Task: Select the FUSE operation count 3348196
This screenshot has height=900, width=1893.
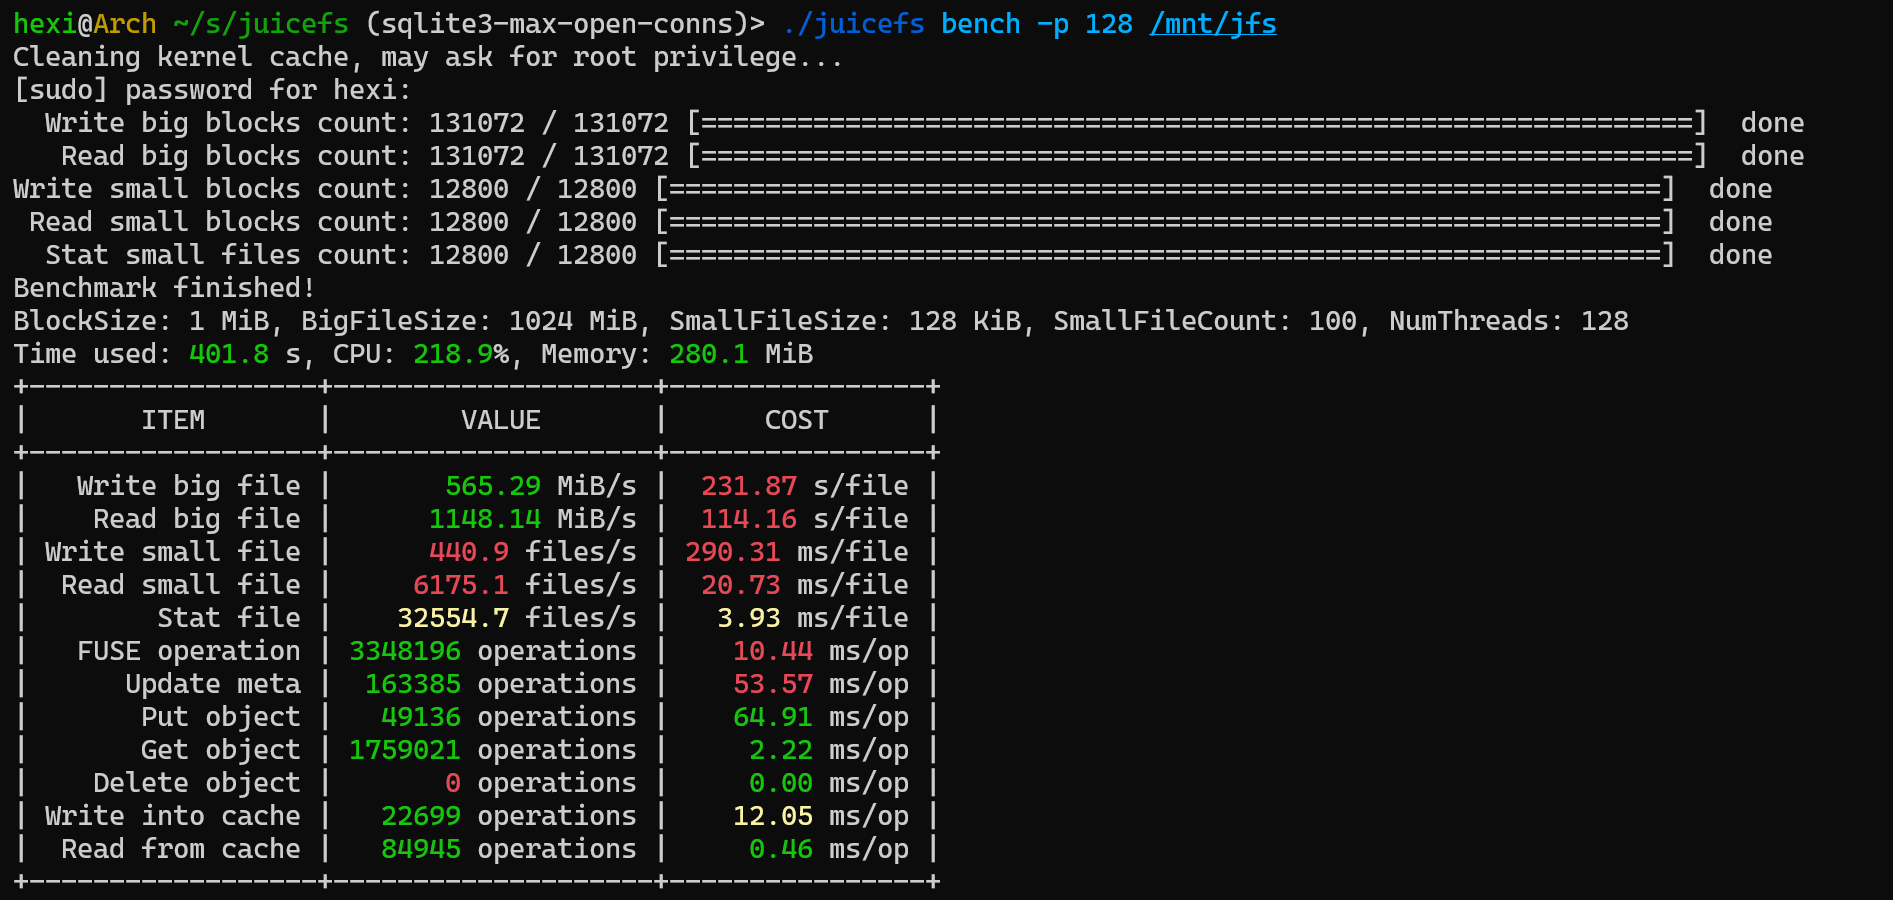Action: [x=403, y=650]
